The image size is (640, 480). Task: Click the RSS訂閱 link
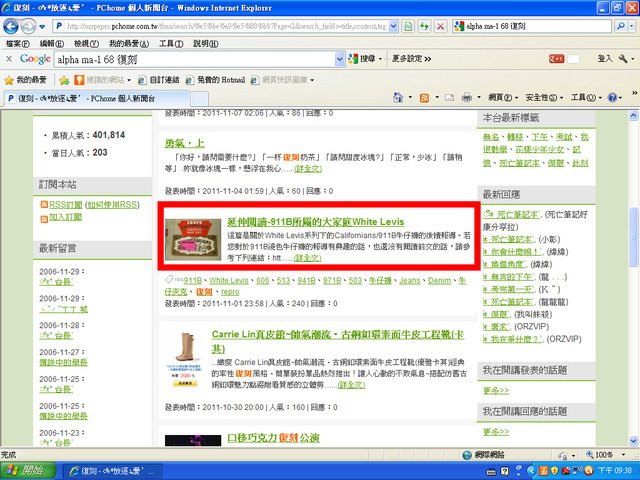pos(66,204)
